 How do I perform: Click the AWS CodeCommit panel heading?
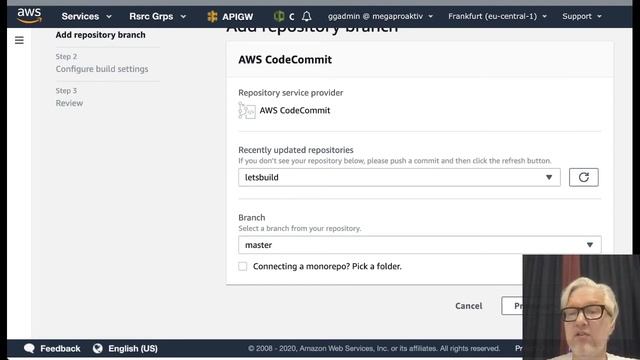285,60
